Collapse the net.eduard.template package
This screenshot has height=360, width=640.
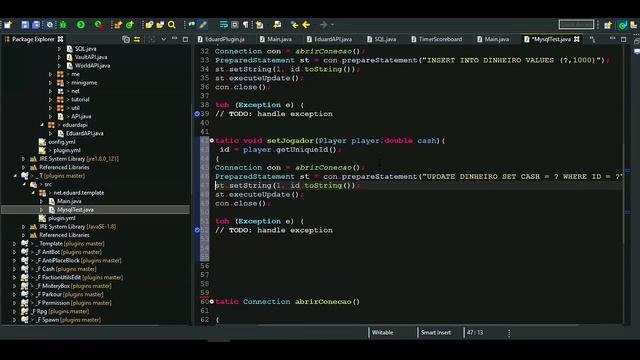tap(33, 193)
